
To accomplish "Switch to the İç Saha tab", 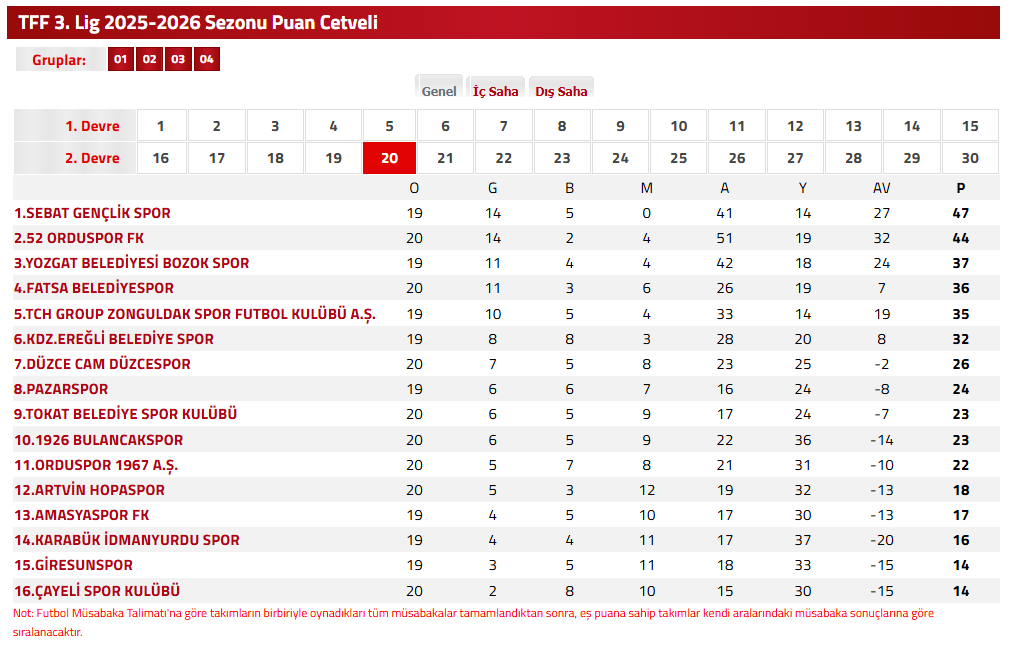I will [496, 89].
